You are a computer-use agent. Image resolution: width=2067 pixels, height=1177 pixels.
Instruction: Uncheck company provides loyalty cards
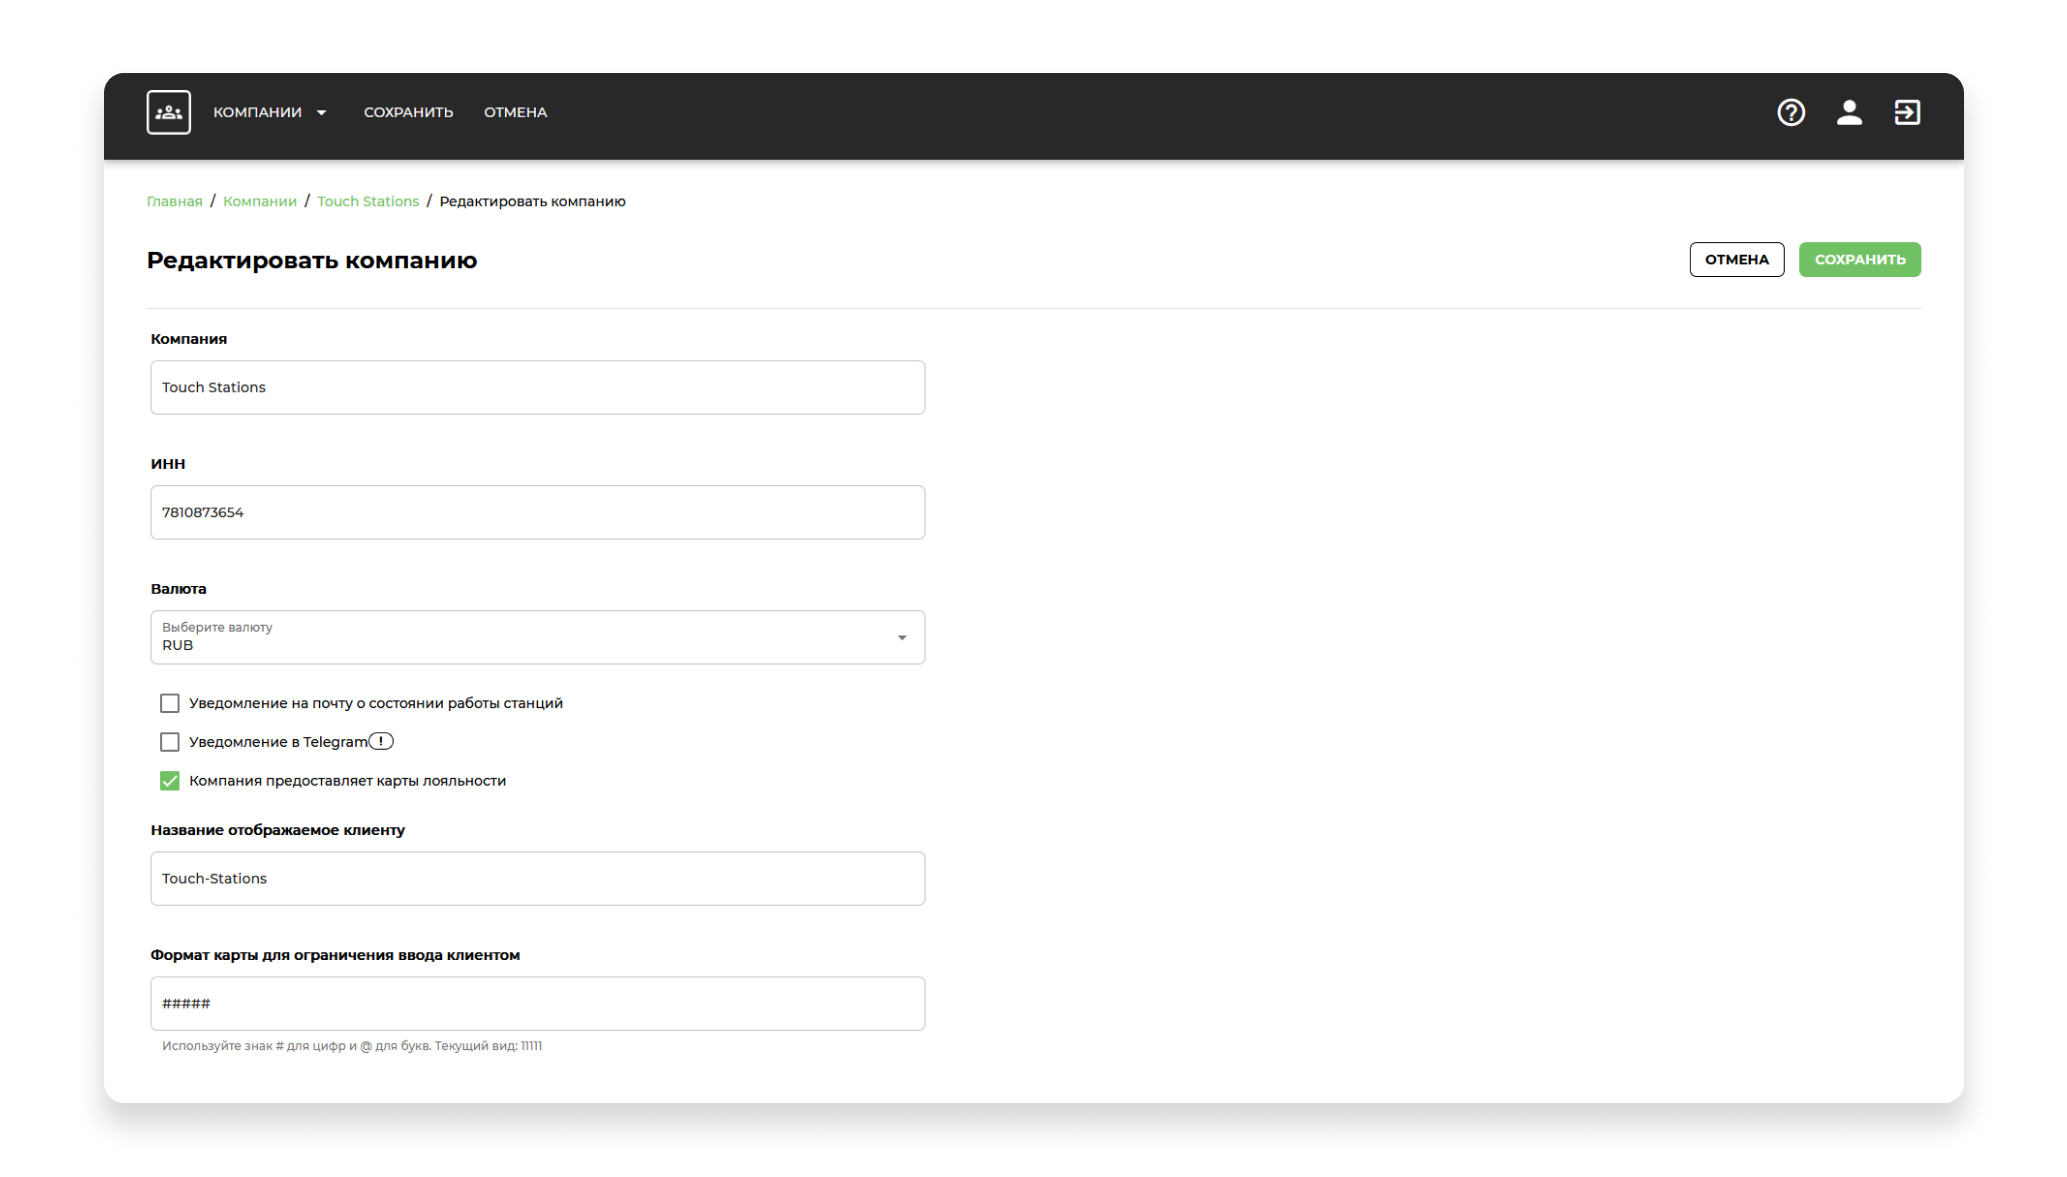[x=170, y=781]
